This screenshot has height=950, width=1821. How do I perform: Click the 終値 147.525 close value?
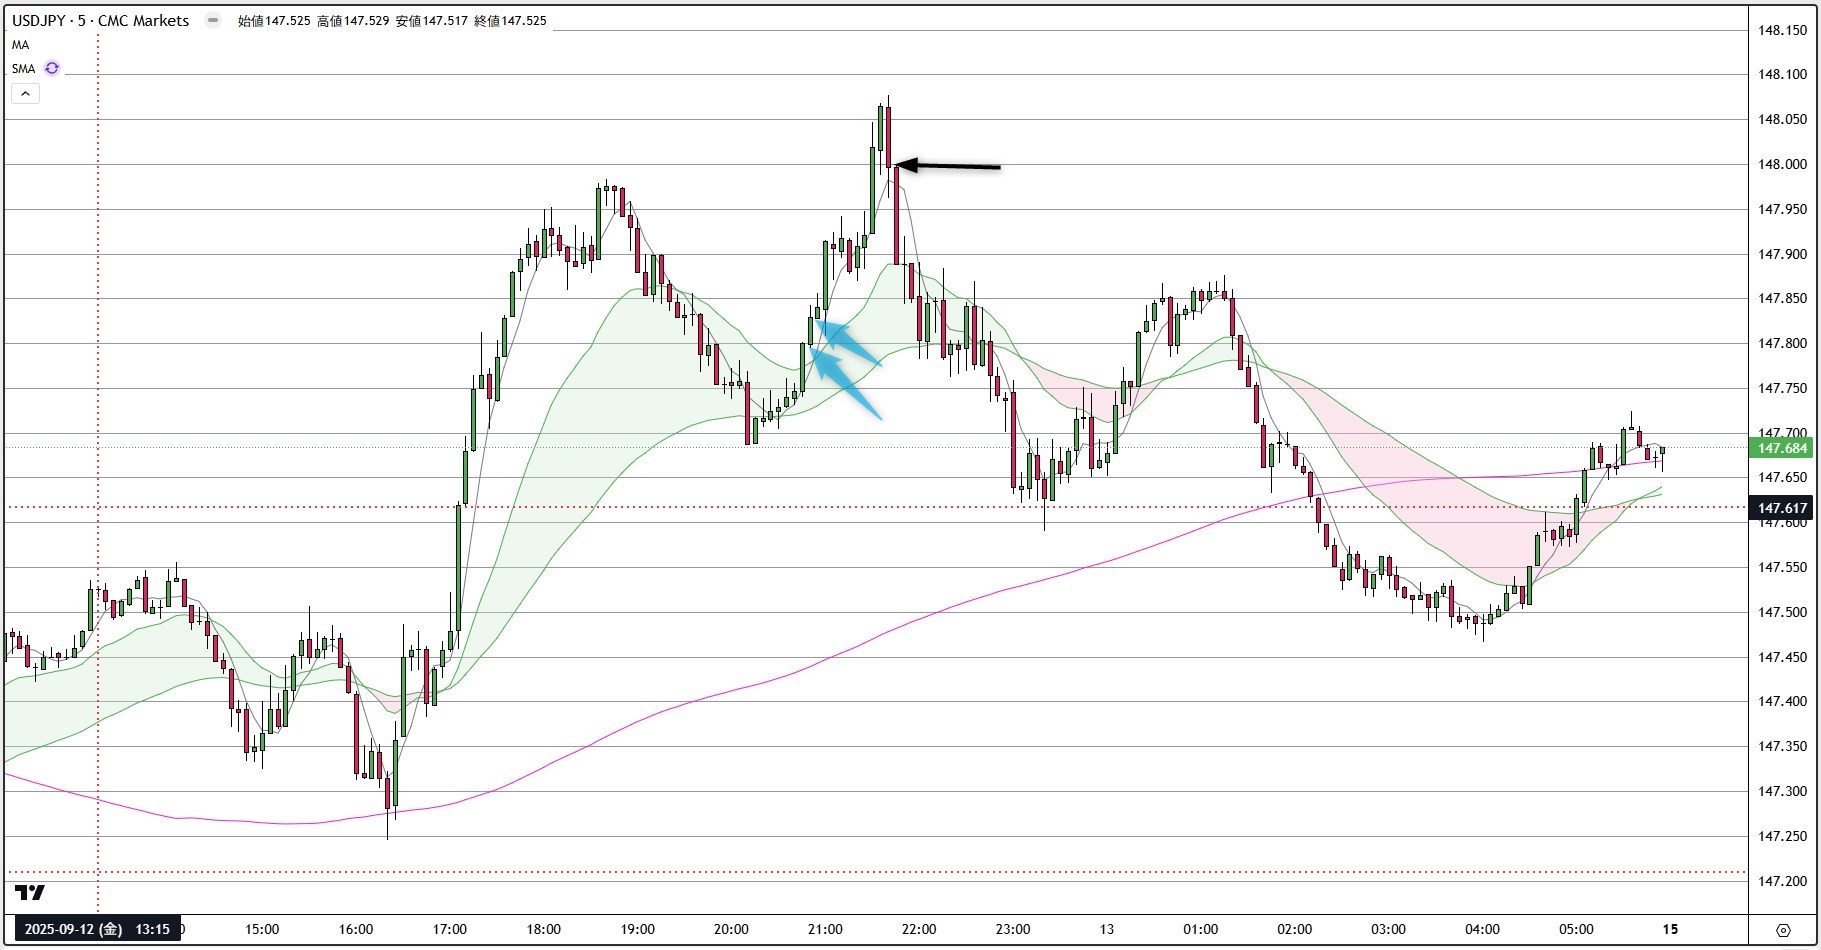[x=511, y=21]
